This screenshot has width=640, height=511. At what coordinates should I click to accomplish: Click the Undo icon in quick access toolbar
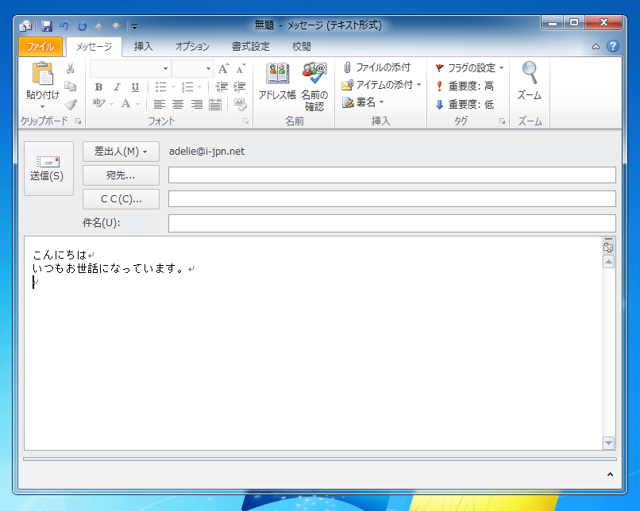[x=64, y=27]
